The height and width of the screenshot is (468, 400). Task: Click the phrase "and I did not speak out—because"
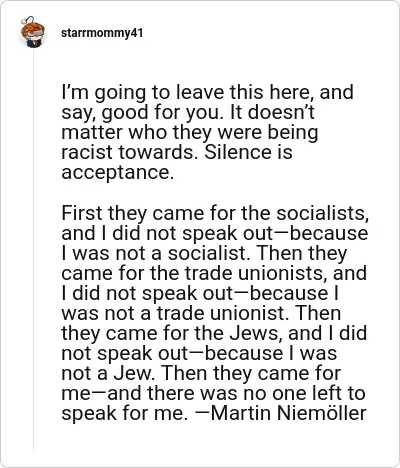pos(215,233)
